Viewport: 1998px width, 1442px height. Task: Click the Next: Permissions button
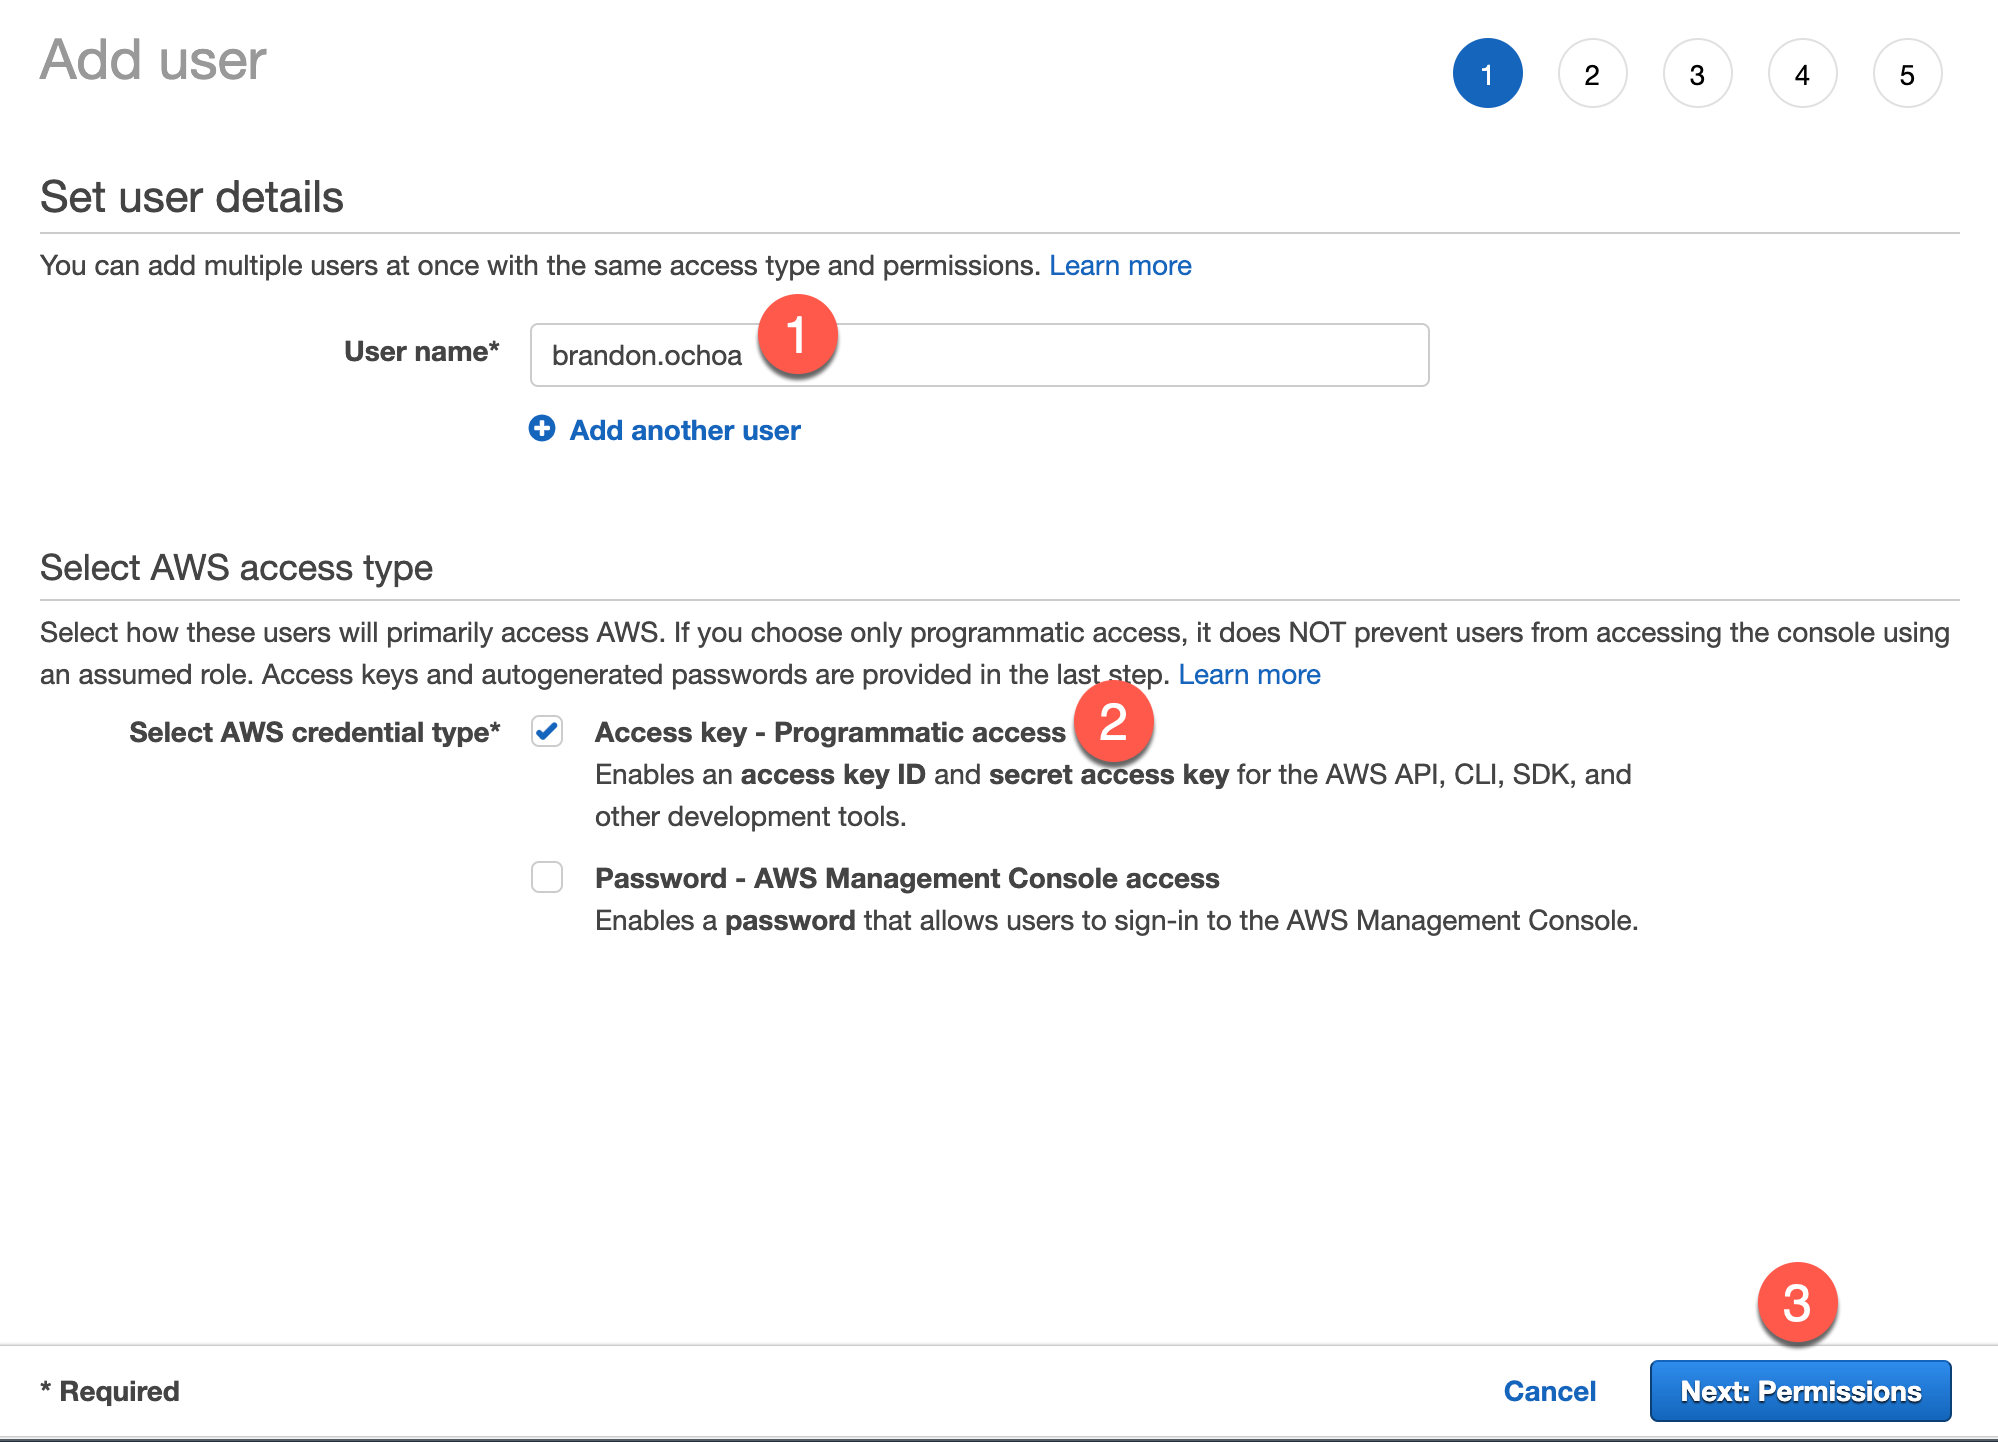(x=1800, y=1390)
